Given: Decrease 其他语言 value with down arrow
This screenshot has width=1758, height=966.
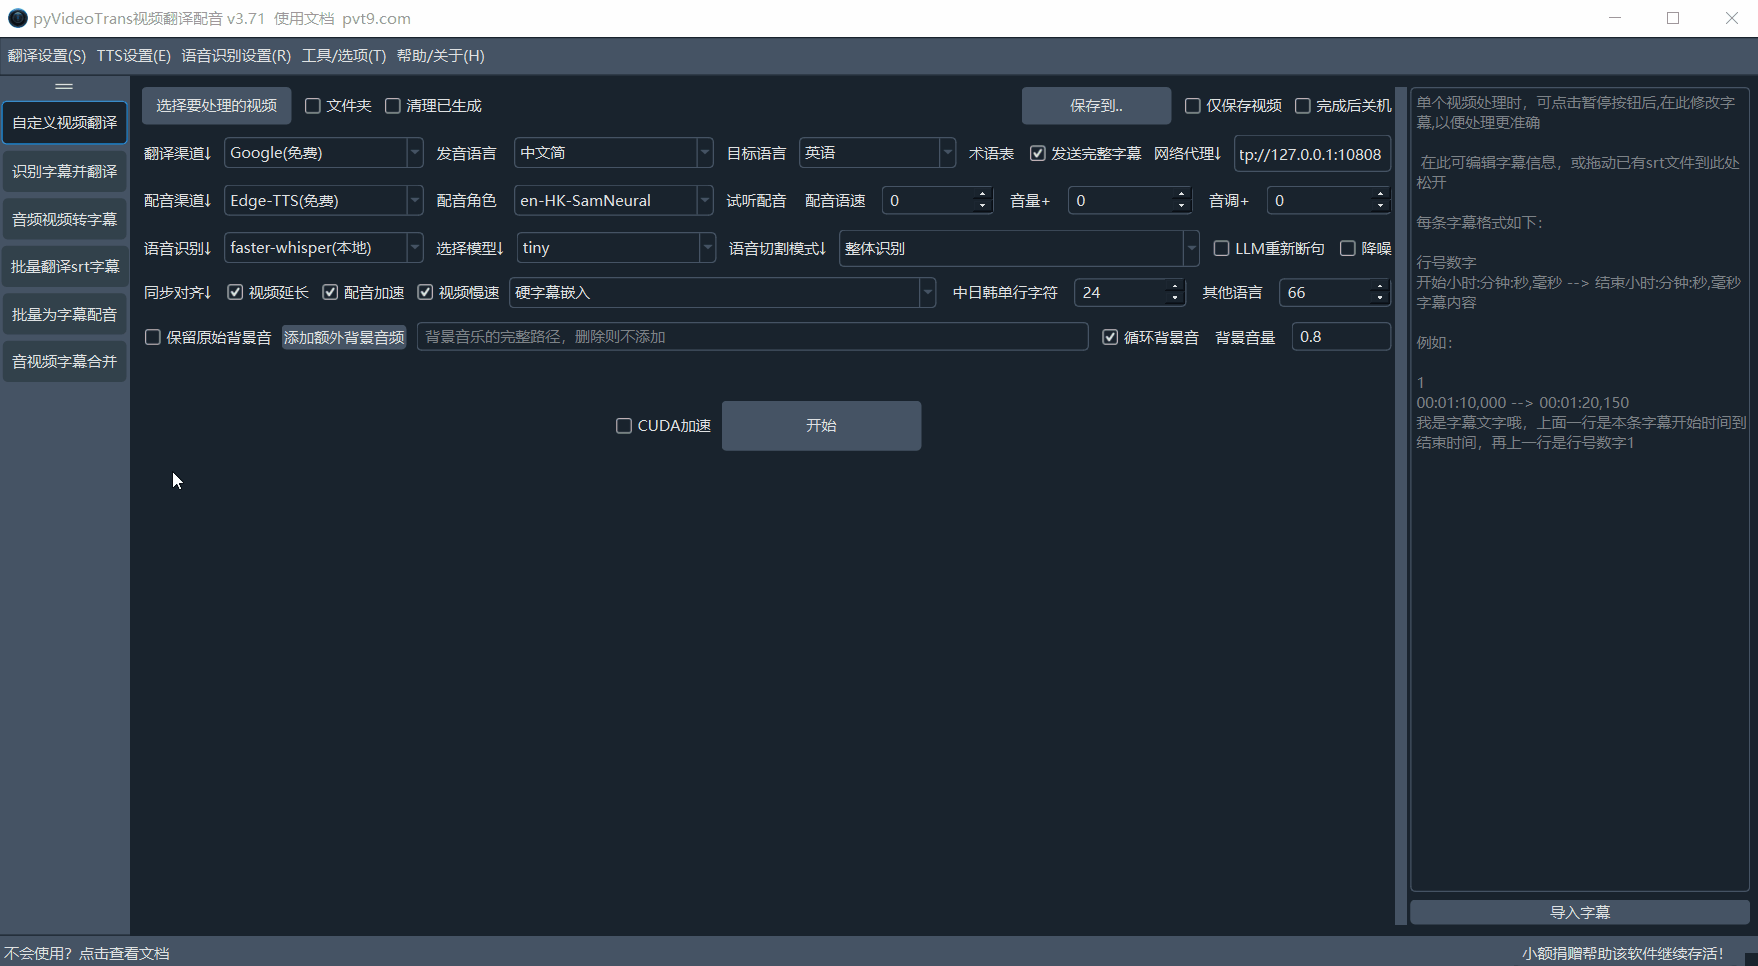Looking at the screenshot, I should (x=1379, y=299).
